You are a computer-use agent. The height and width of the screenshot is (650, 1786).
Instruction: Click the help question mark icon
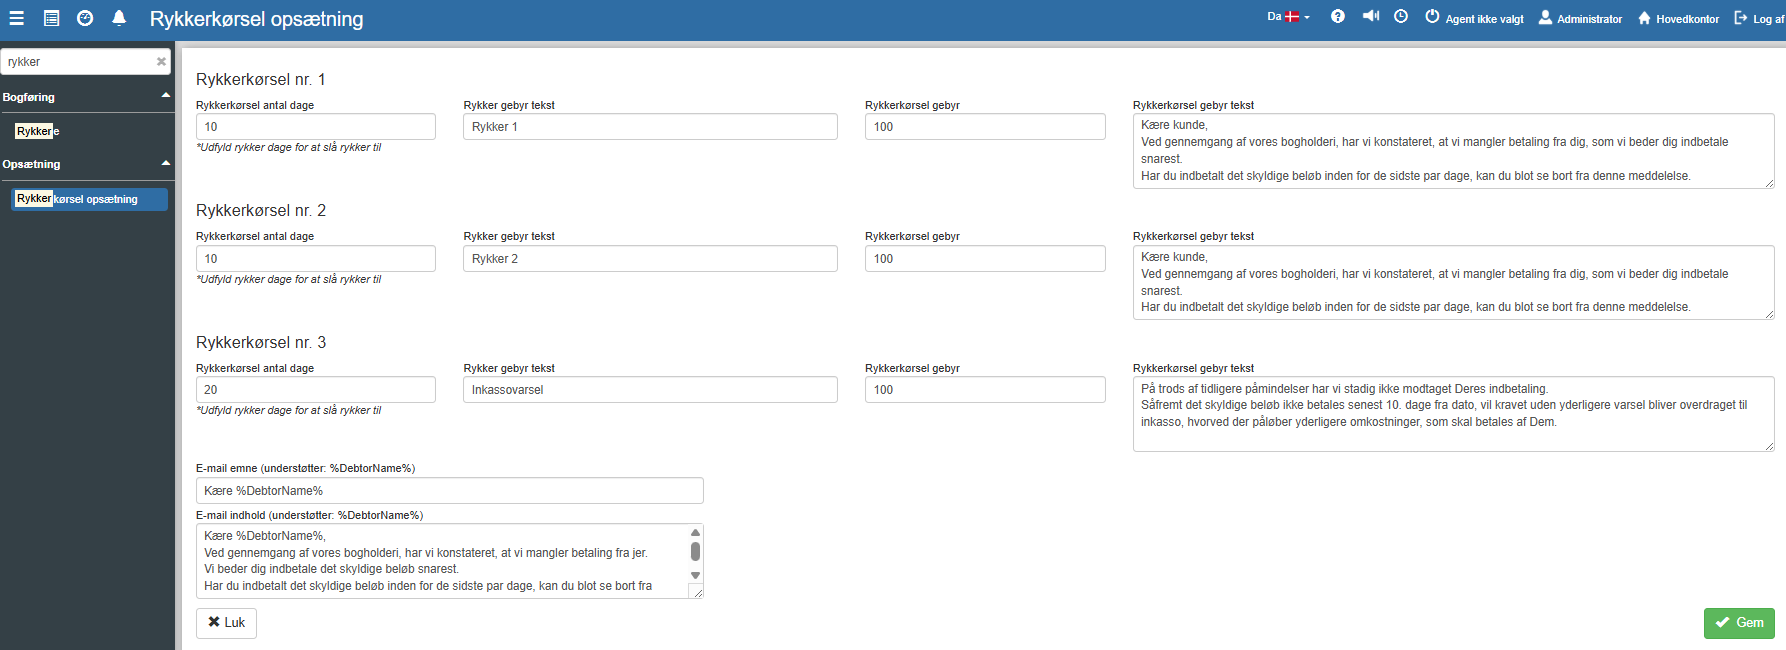pos(1338,17)
